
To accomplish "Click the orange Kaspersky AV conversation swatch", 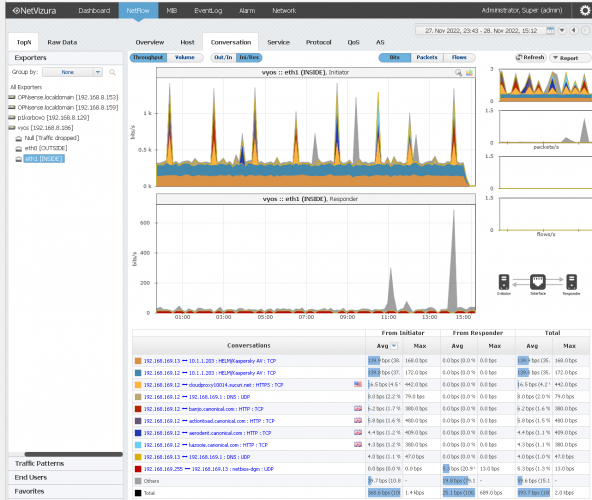I will (x=138, y=361).
